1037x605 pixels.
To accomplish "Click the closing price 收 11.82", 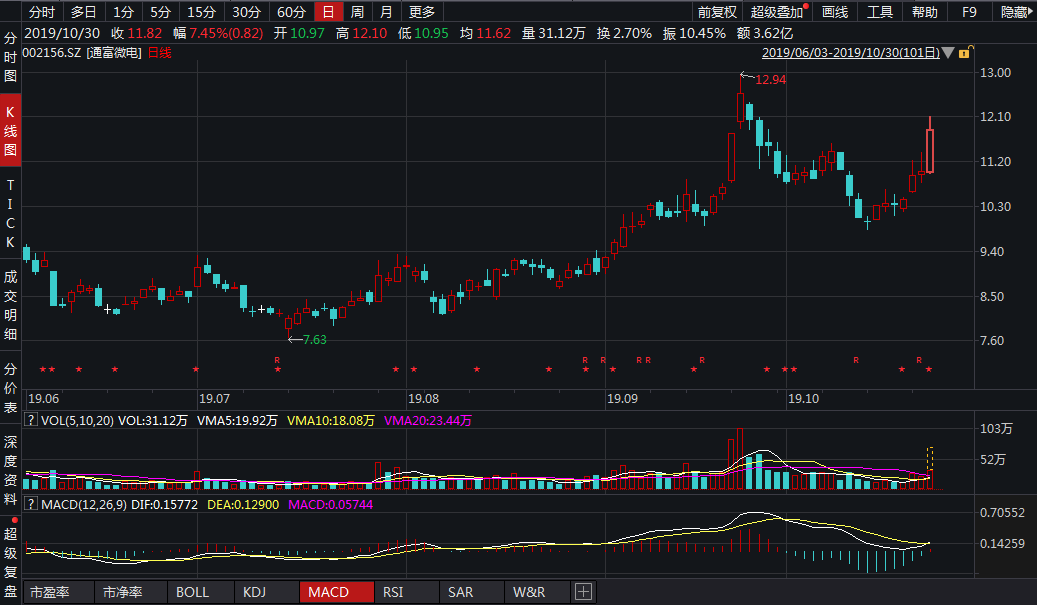I will pyautogui.click(x=137, y=33).
